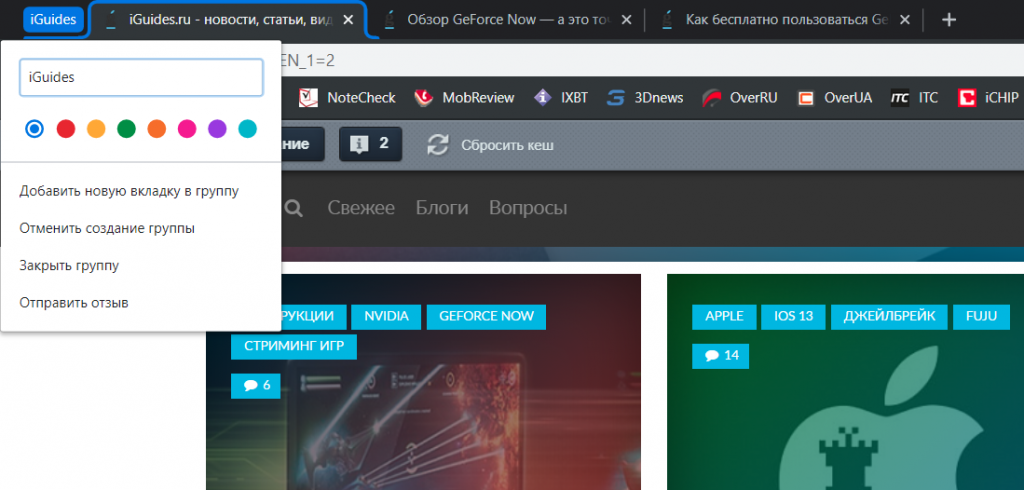The image size is (1024, 490).
Task: Click the FUJU tag
Action: 982,317
